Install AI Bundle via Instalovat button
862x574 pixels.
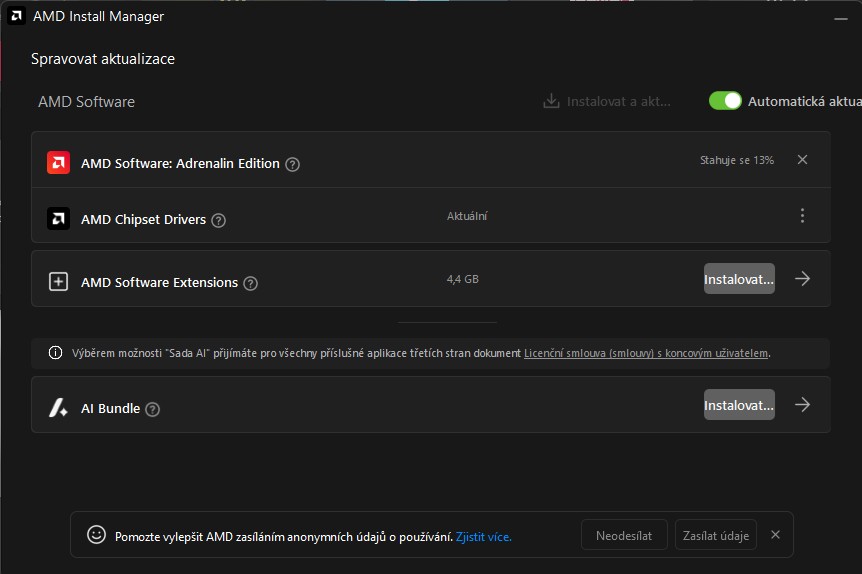click(x=739, y=405)
